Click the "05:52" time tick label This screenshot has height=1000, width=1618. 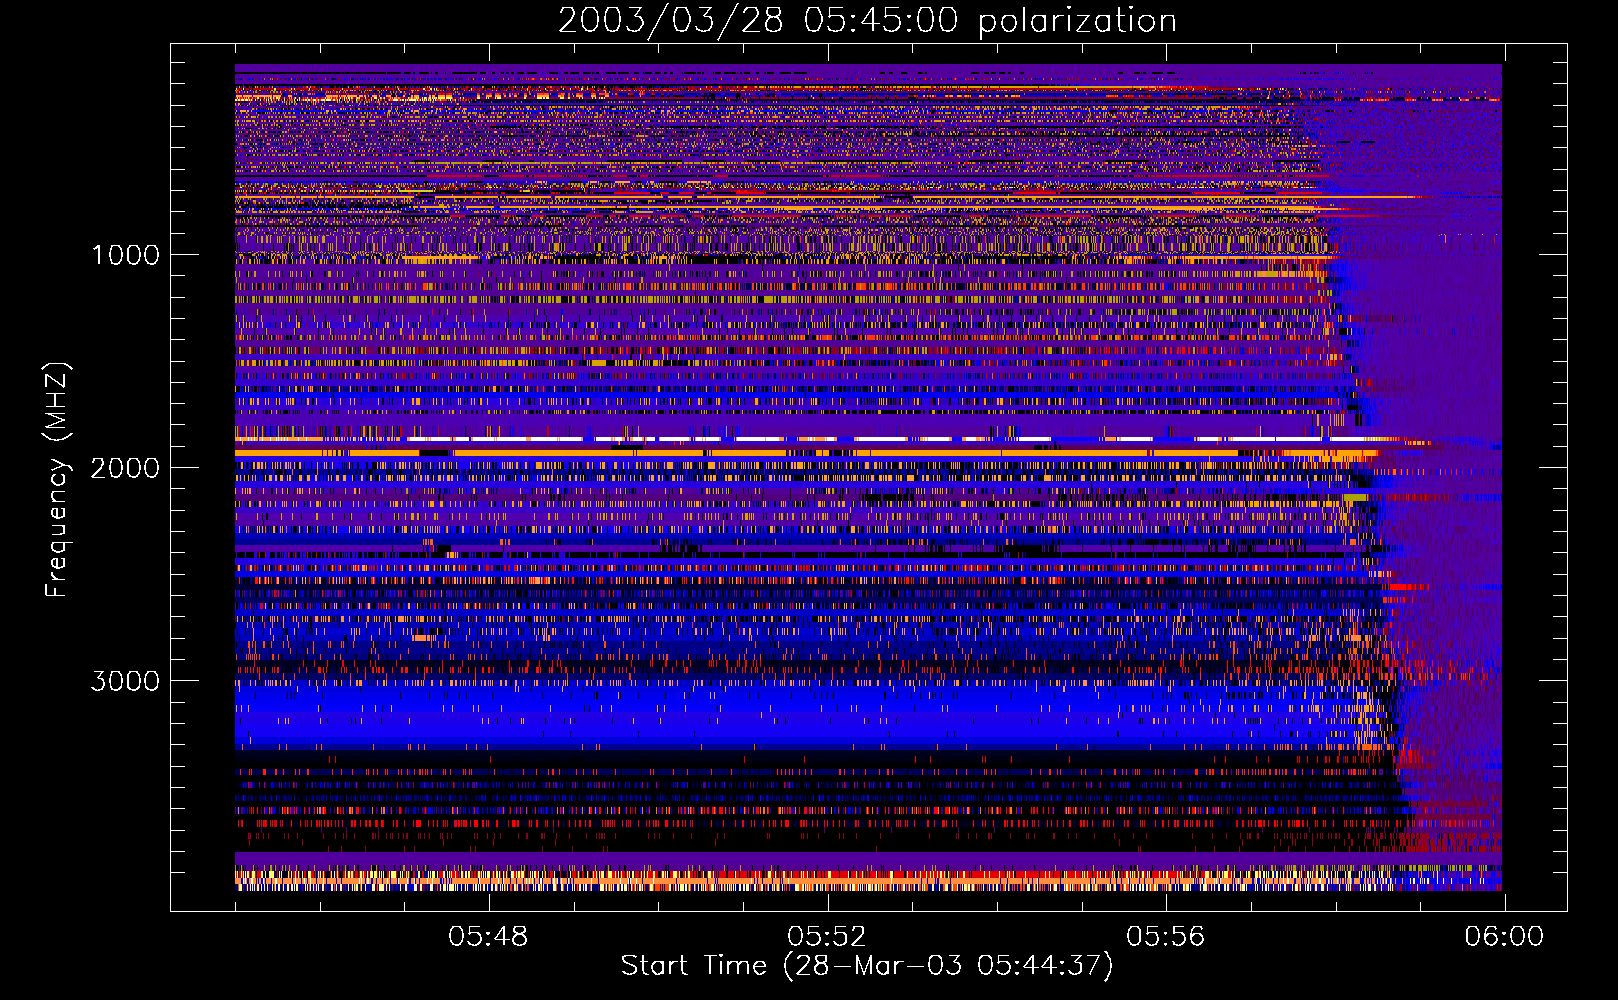pyautogui.click(x=826, y=937)
